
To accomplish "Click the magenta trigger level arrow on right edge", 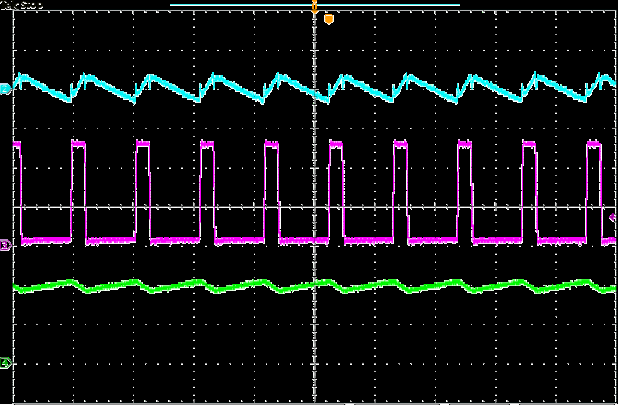I will tap(612, 217).
